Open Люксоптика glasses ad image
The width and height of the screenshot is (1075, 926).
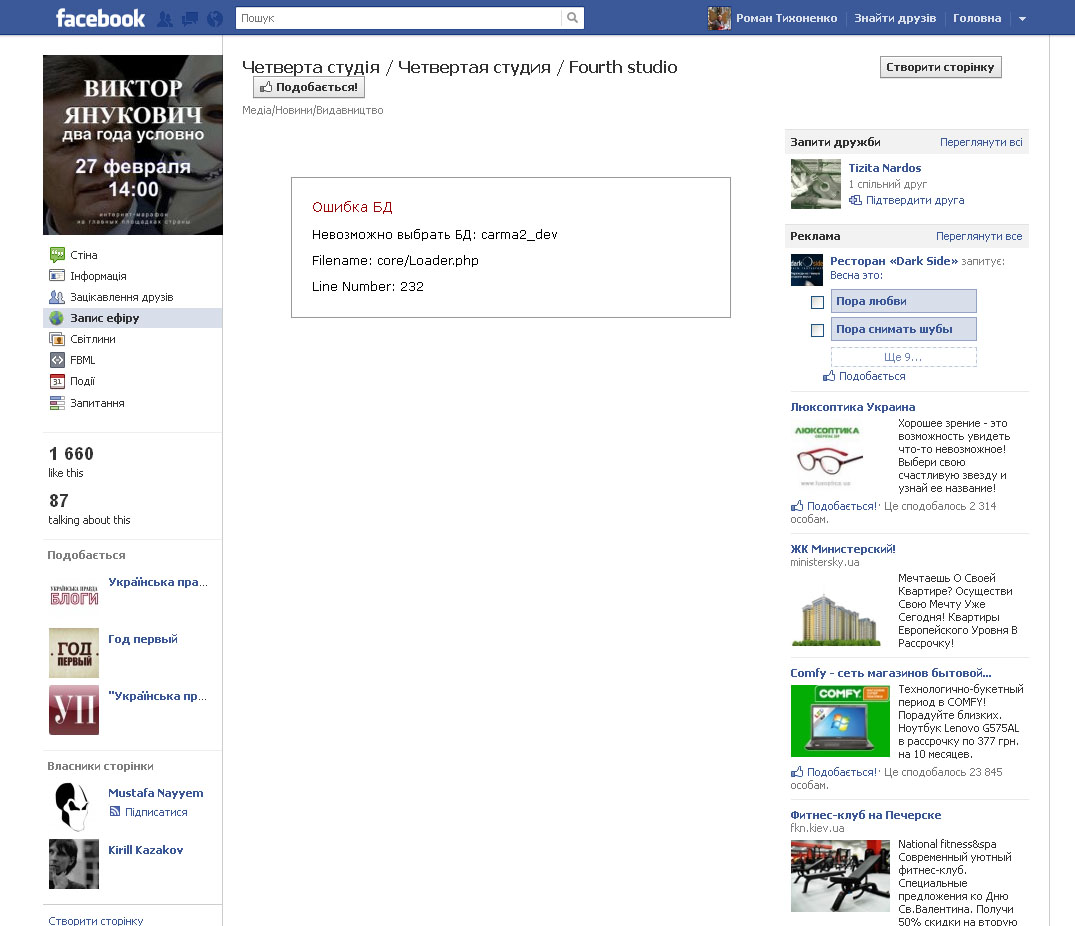[x=828, y=456]
